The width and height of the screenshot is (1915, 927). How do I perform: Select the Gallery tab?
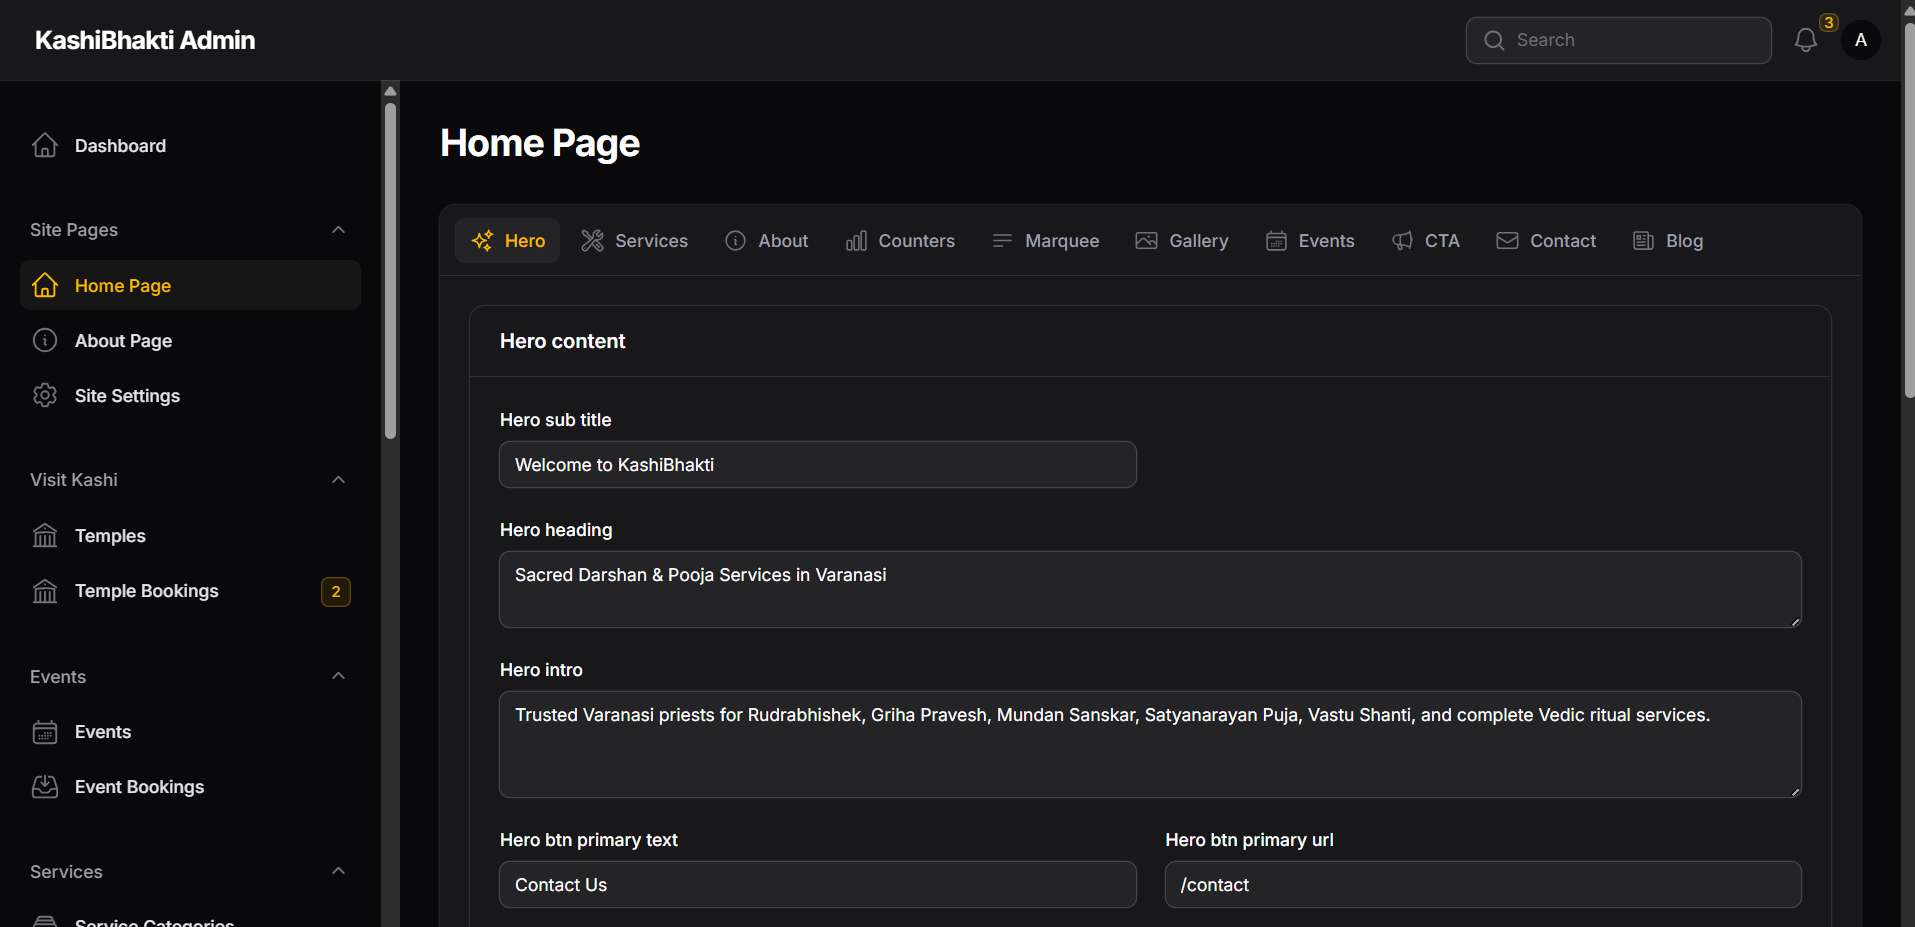pyautogui.click(x=1182, y=241)
